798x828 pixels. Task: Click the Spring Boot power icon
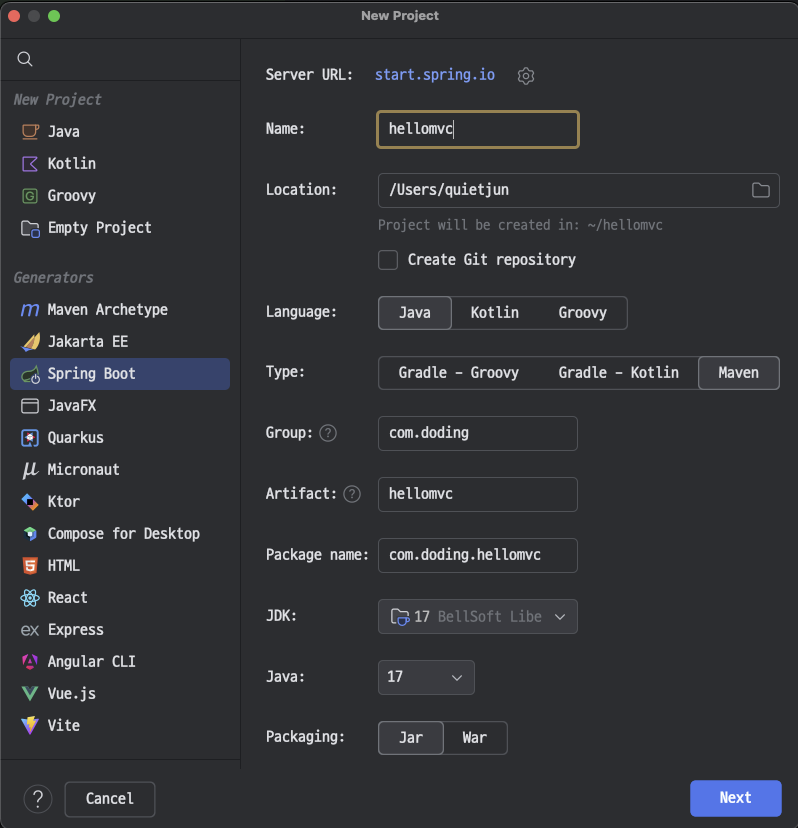(x=30, y=374)
